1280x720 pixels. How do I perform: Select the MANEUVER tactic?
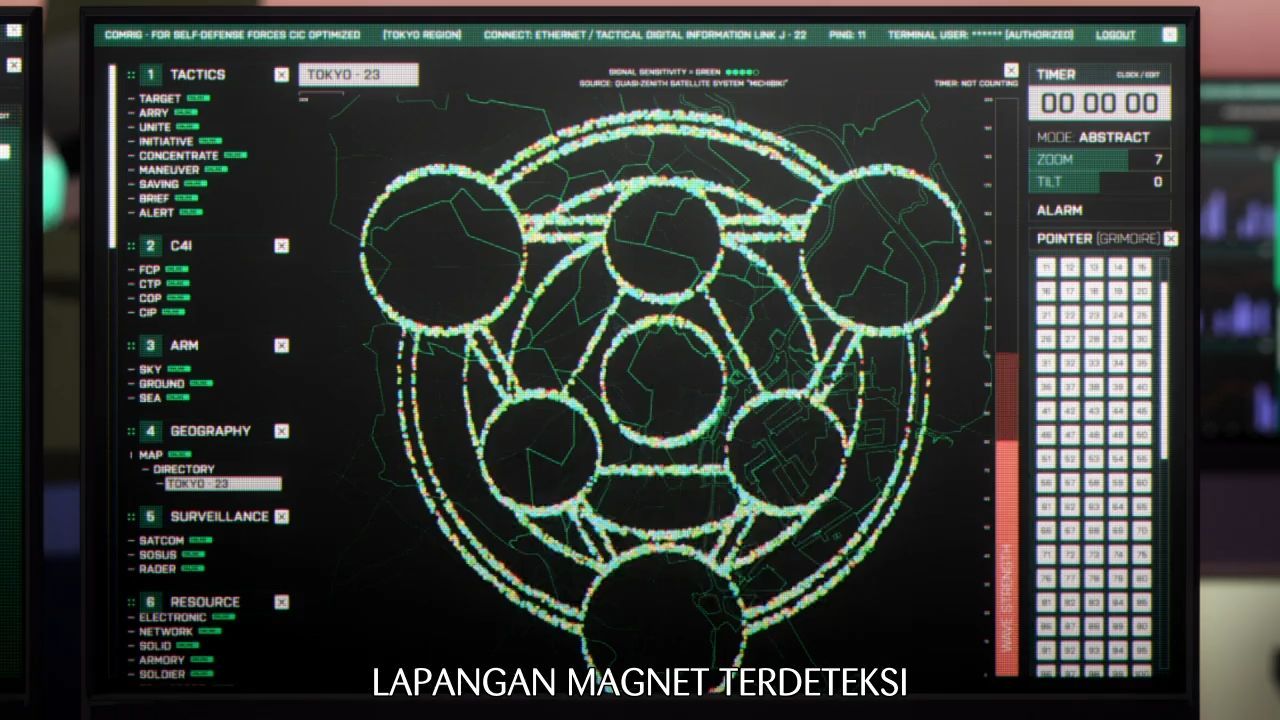(169, 170)
